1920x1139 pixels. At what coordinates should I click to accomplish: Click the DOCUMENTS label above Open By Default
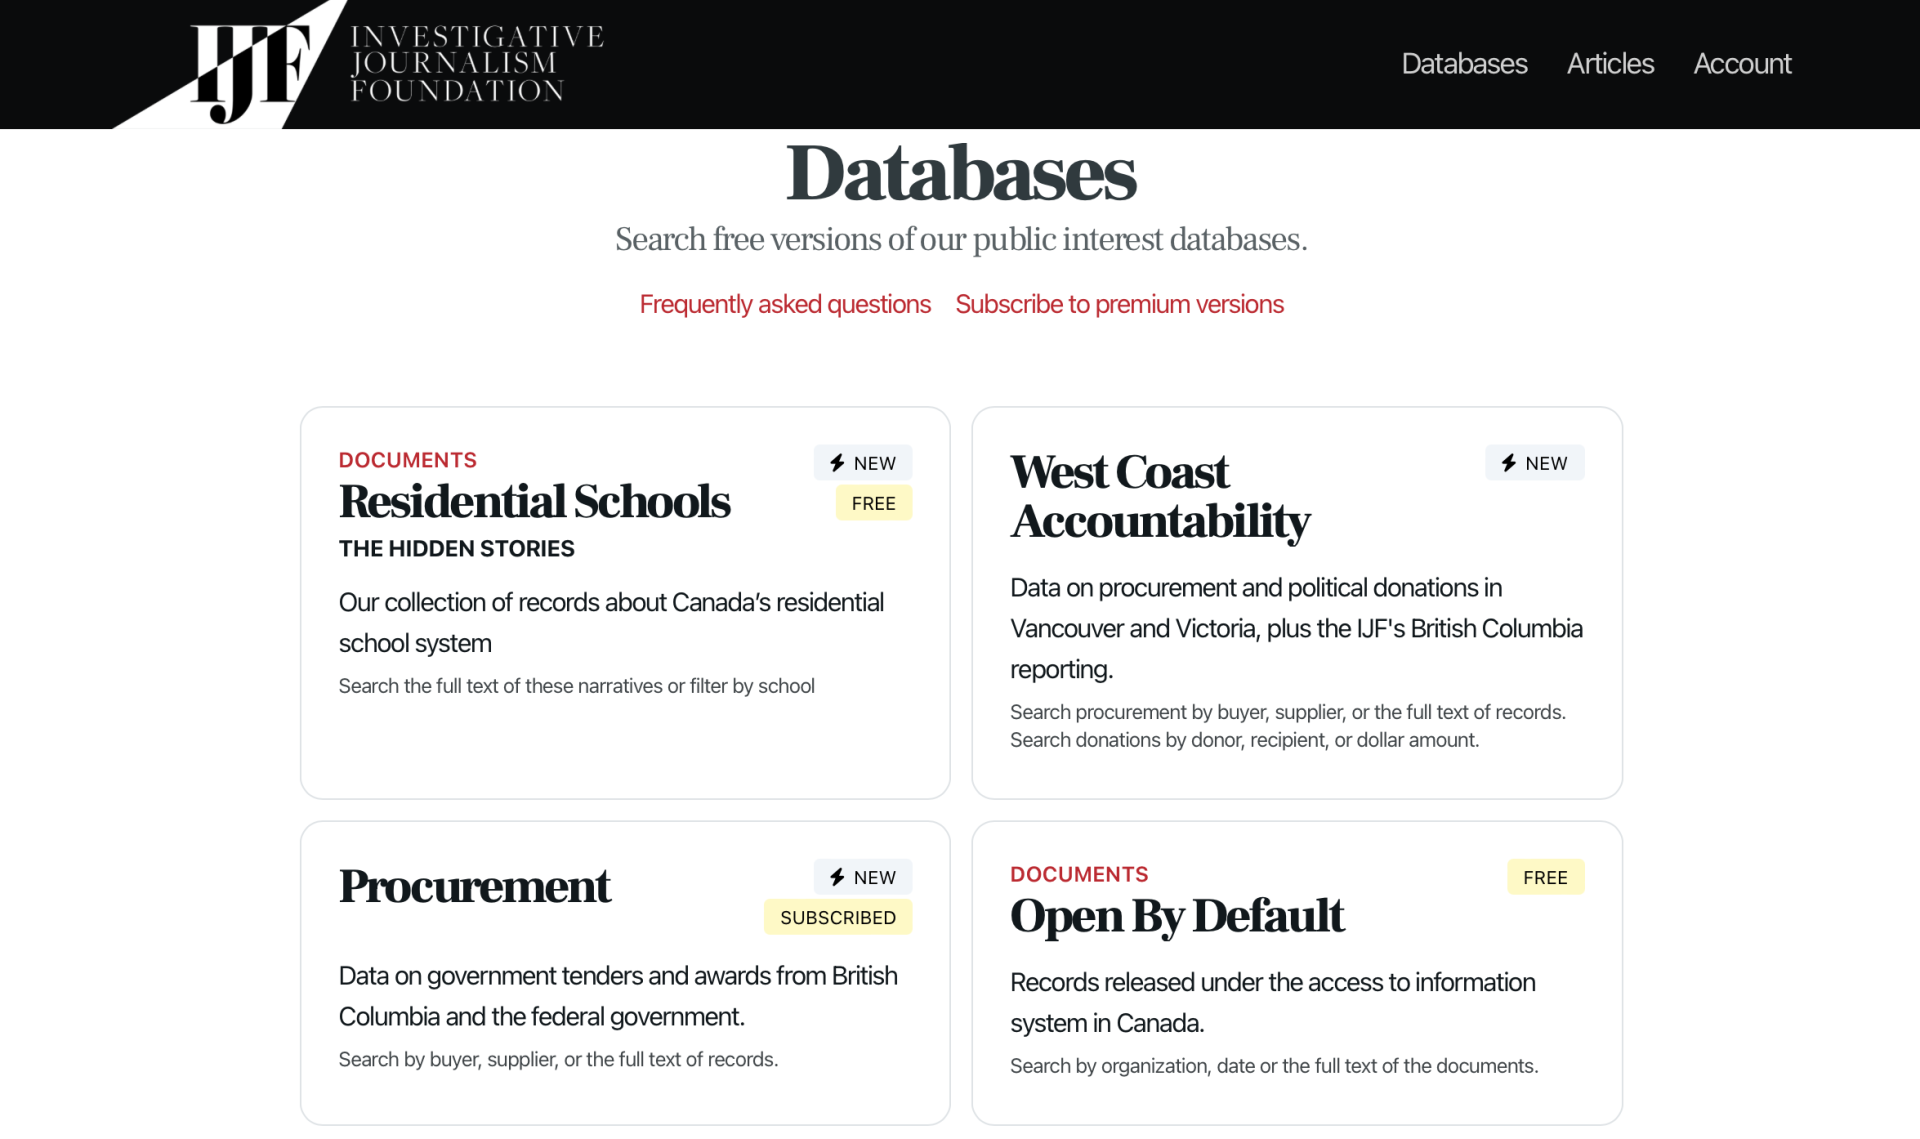click(x=1079, y=874)
